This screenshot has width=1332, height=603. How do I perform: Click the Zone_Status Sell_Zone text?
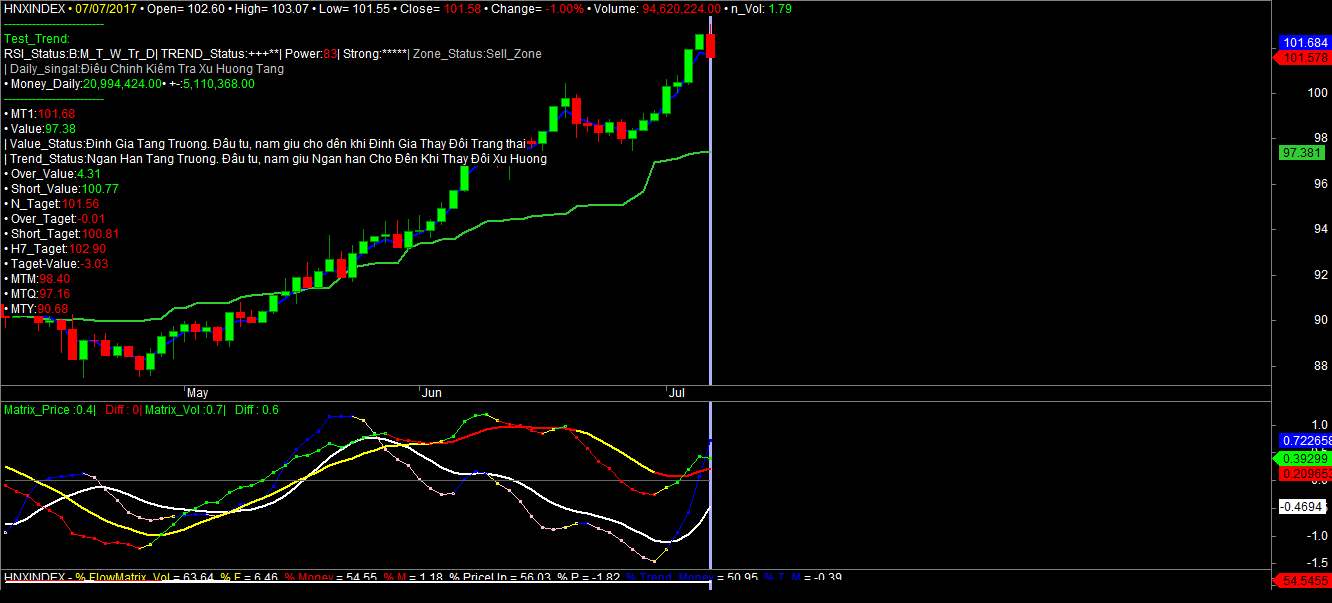(x=476, y=54)
